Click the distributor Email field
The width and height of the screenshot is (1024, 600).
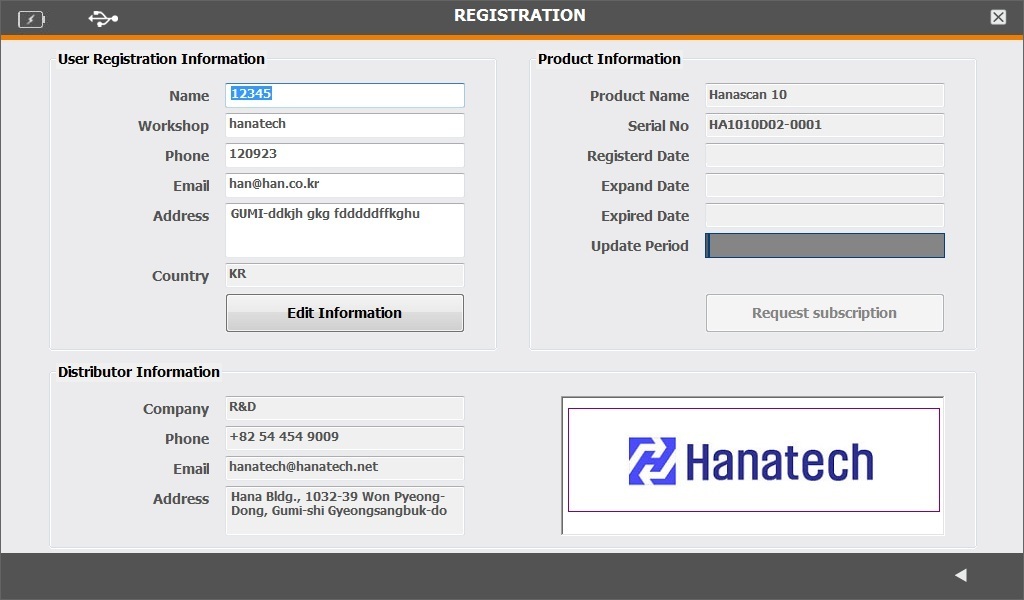click(x=344, y=468)
